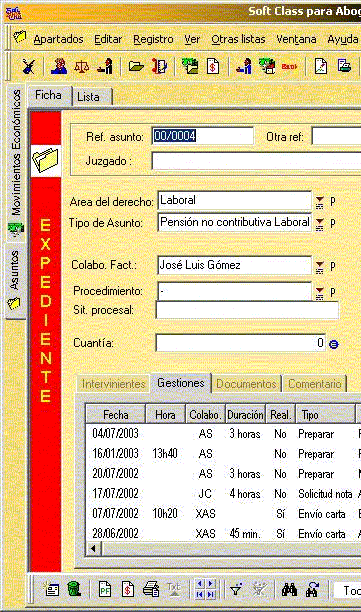The width and height of the screenshot is (361, 612).
Task: Click the P button beside Colabo. Fact.
Action: (333, 267)
